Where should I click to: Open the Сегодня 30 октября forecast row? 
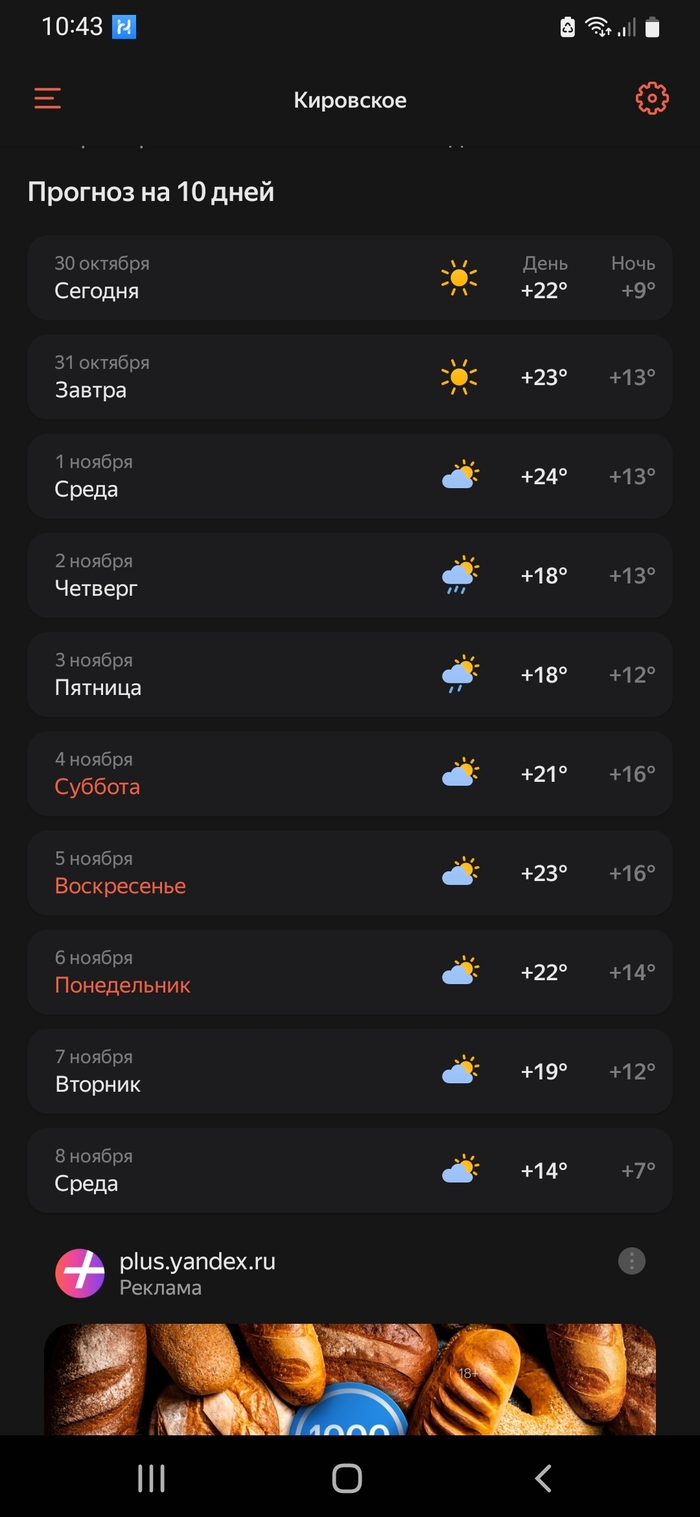click(x=350, y=277)
